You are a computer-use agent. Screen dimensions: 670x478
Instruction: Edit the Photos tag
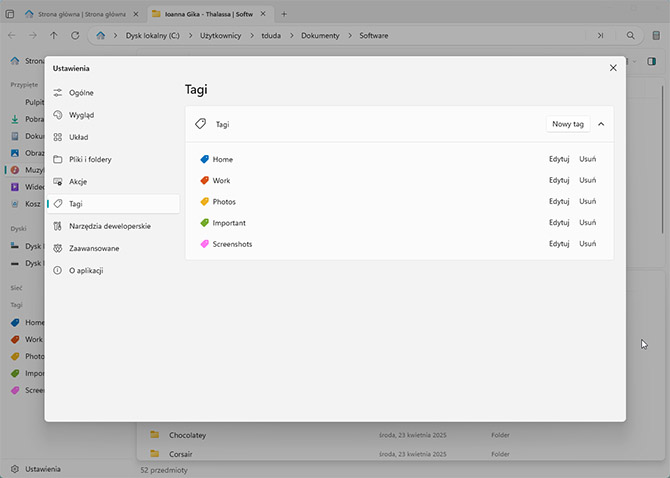[558, 202]
